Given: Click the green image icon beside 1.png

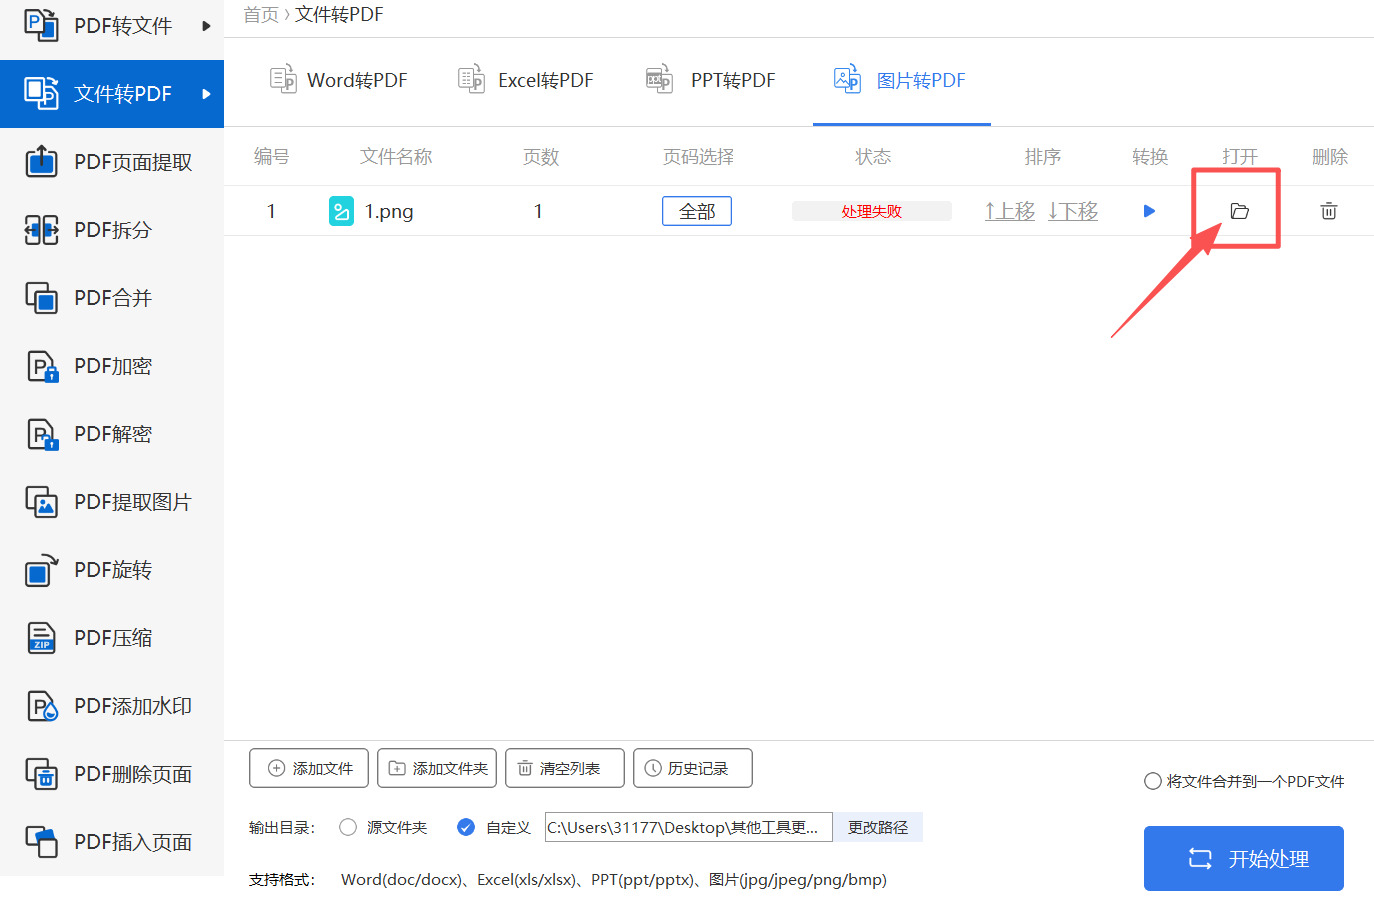Looking at the screenshot, I should (x=341, y=211).
